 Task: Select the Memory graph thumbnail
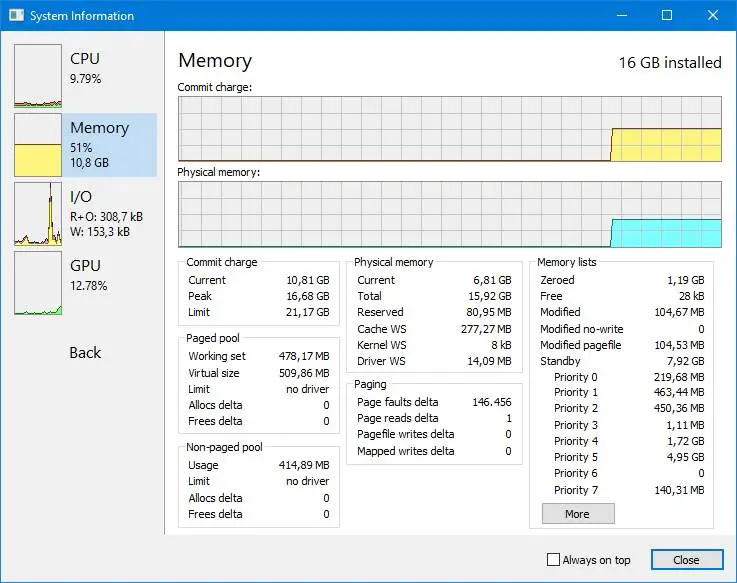38,144
